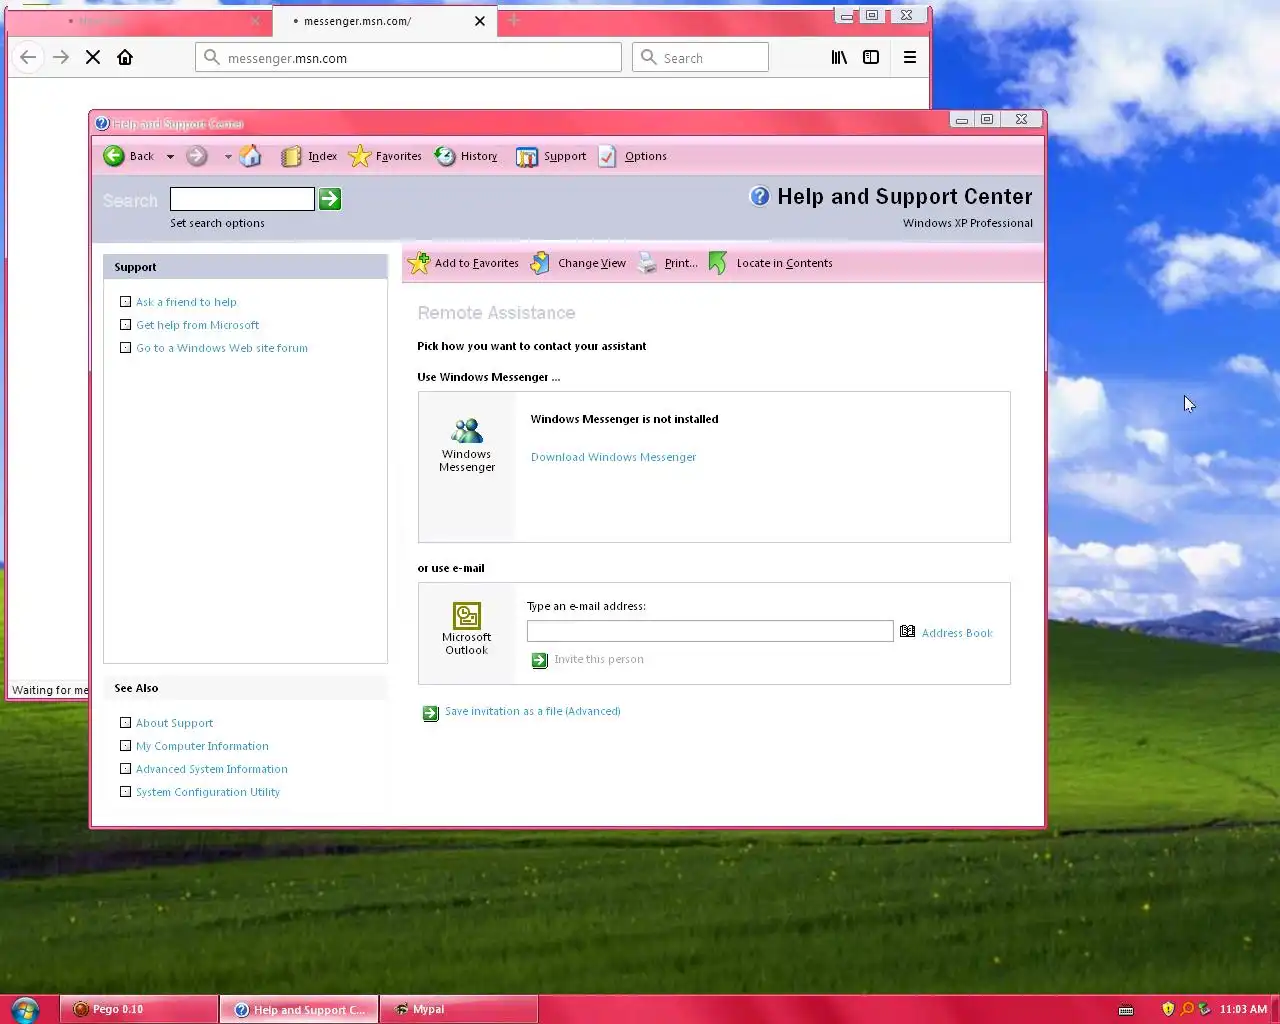The height and width of the screenshot is (1024, 1280).
Task: Open Support in Help toolbar
Action: pyautogui.click(x=551, y=156)
